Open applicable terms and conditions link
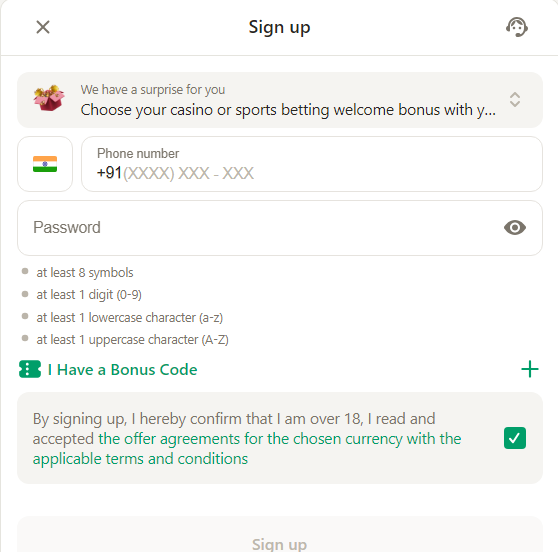 tap(140, 459)
